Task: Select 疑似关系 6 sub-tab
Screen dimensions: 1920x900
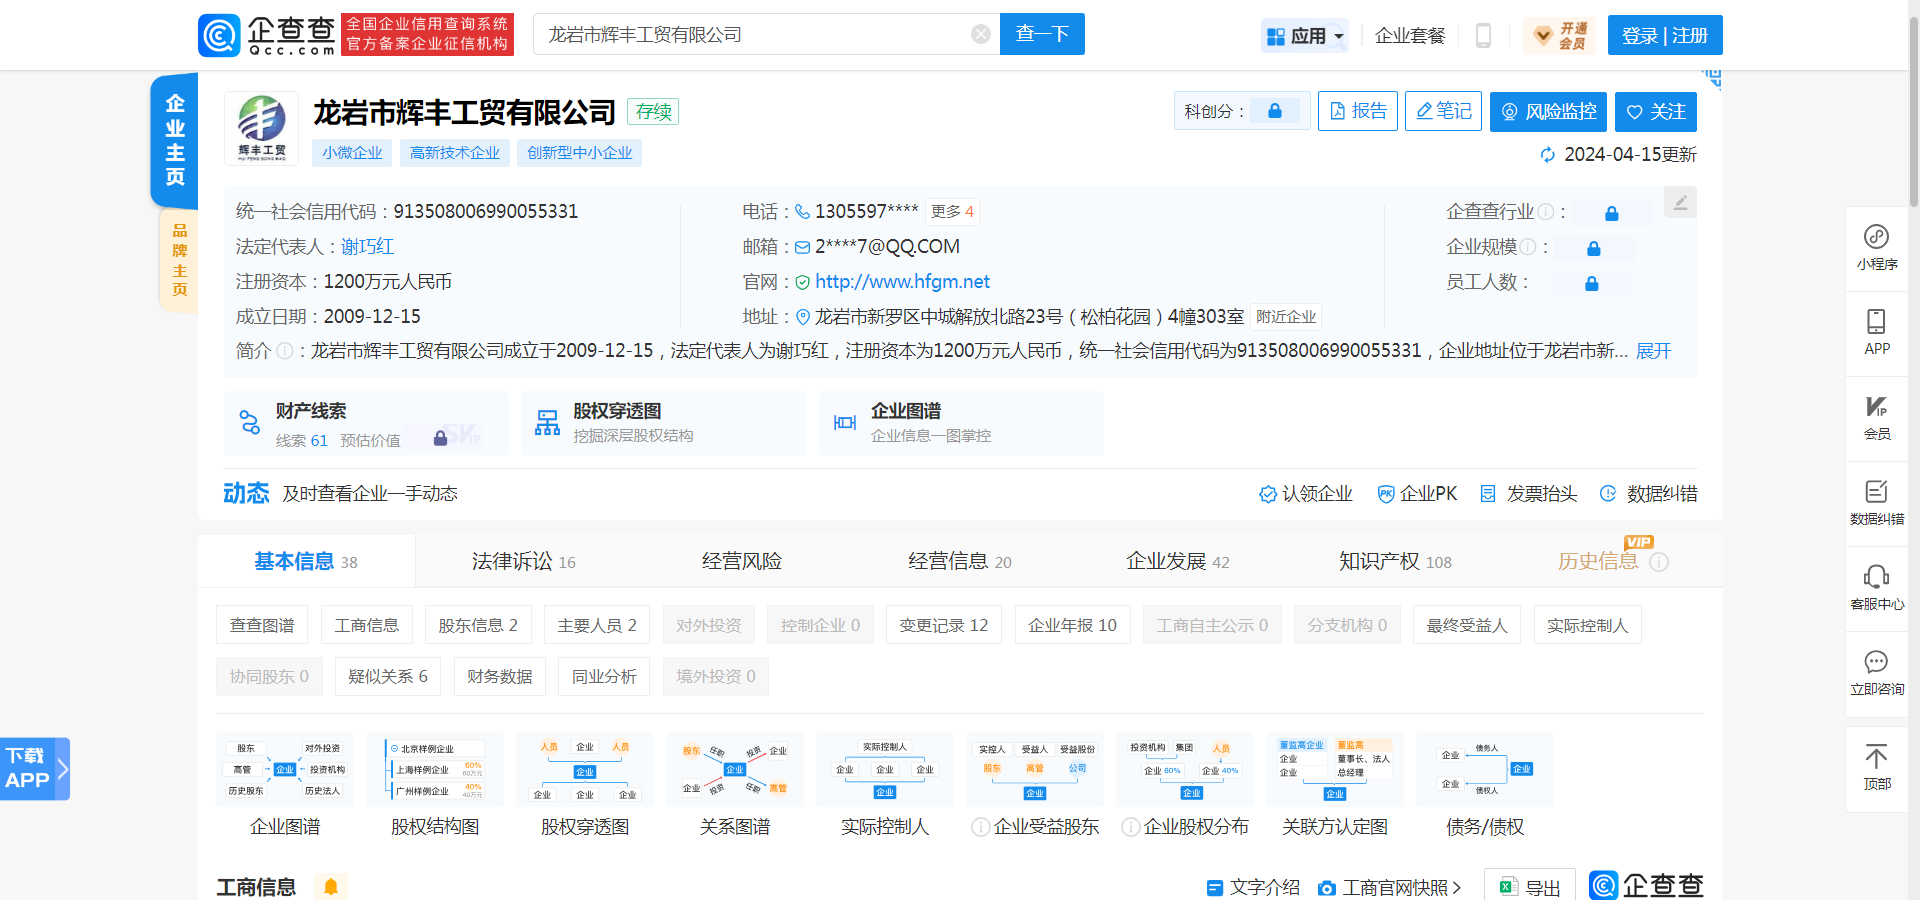Action: point(388,676)
